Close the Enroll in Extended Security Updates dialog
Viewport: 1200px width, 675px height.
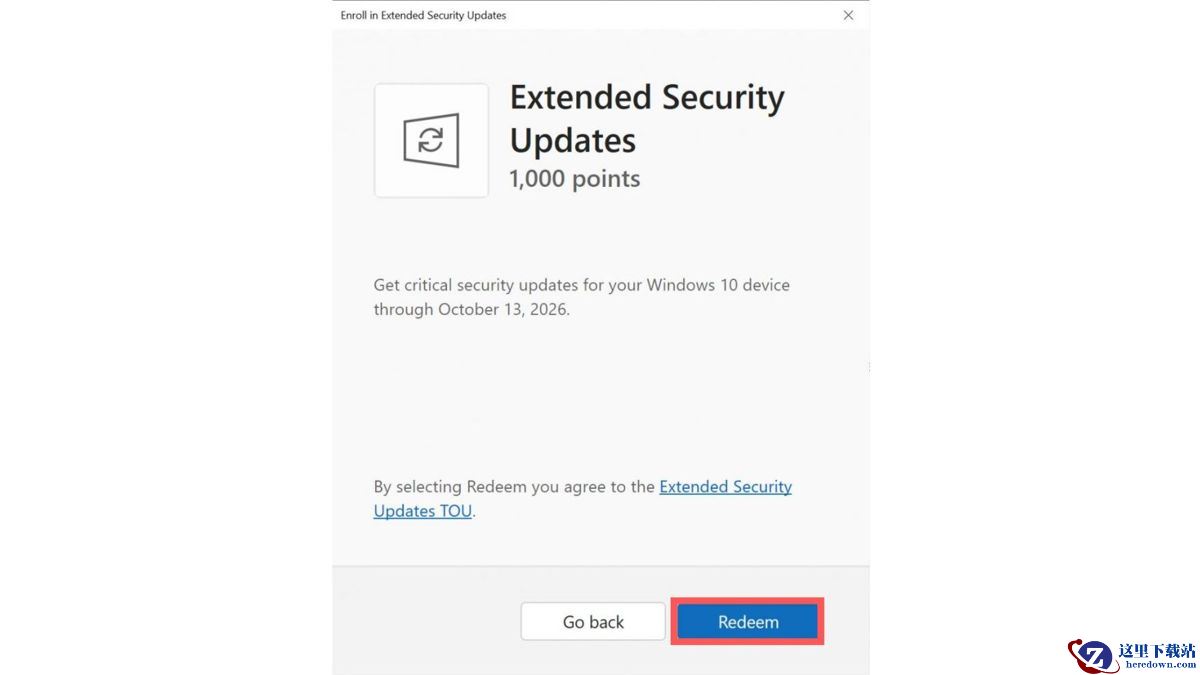click(848, 15)
